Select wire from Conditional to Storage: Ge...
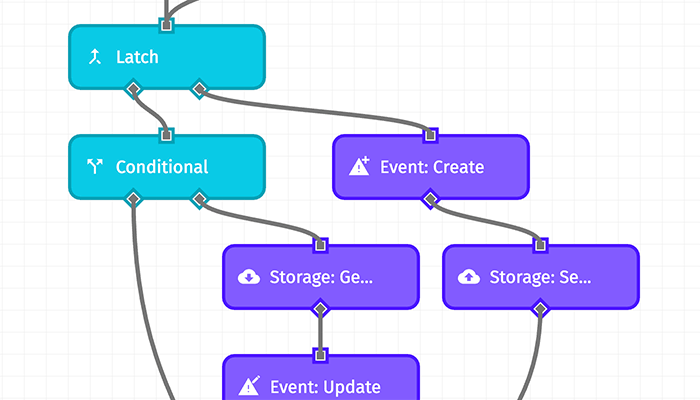 click(x=261, y=219)
